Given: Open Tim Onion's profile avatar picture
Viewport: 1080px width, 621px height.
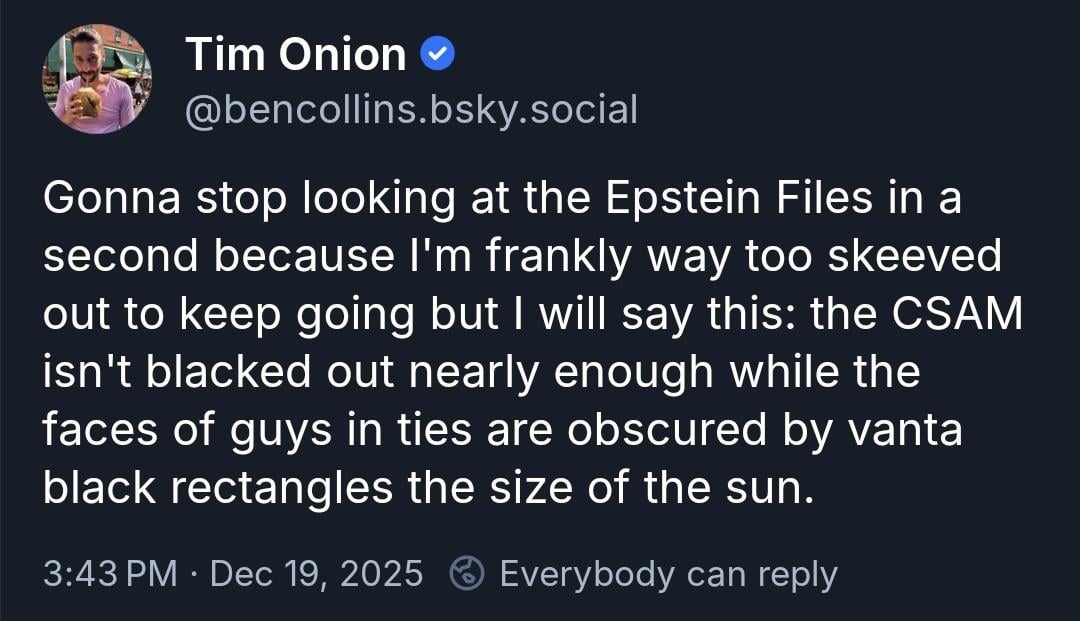Looking at the screenshot, I should pos(97,80).
